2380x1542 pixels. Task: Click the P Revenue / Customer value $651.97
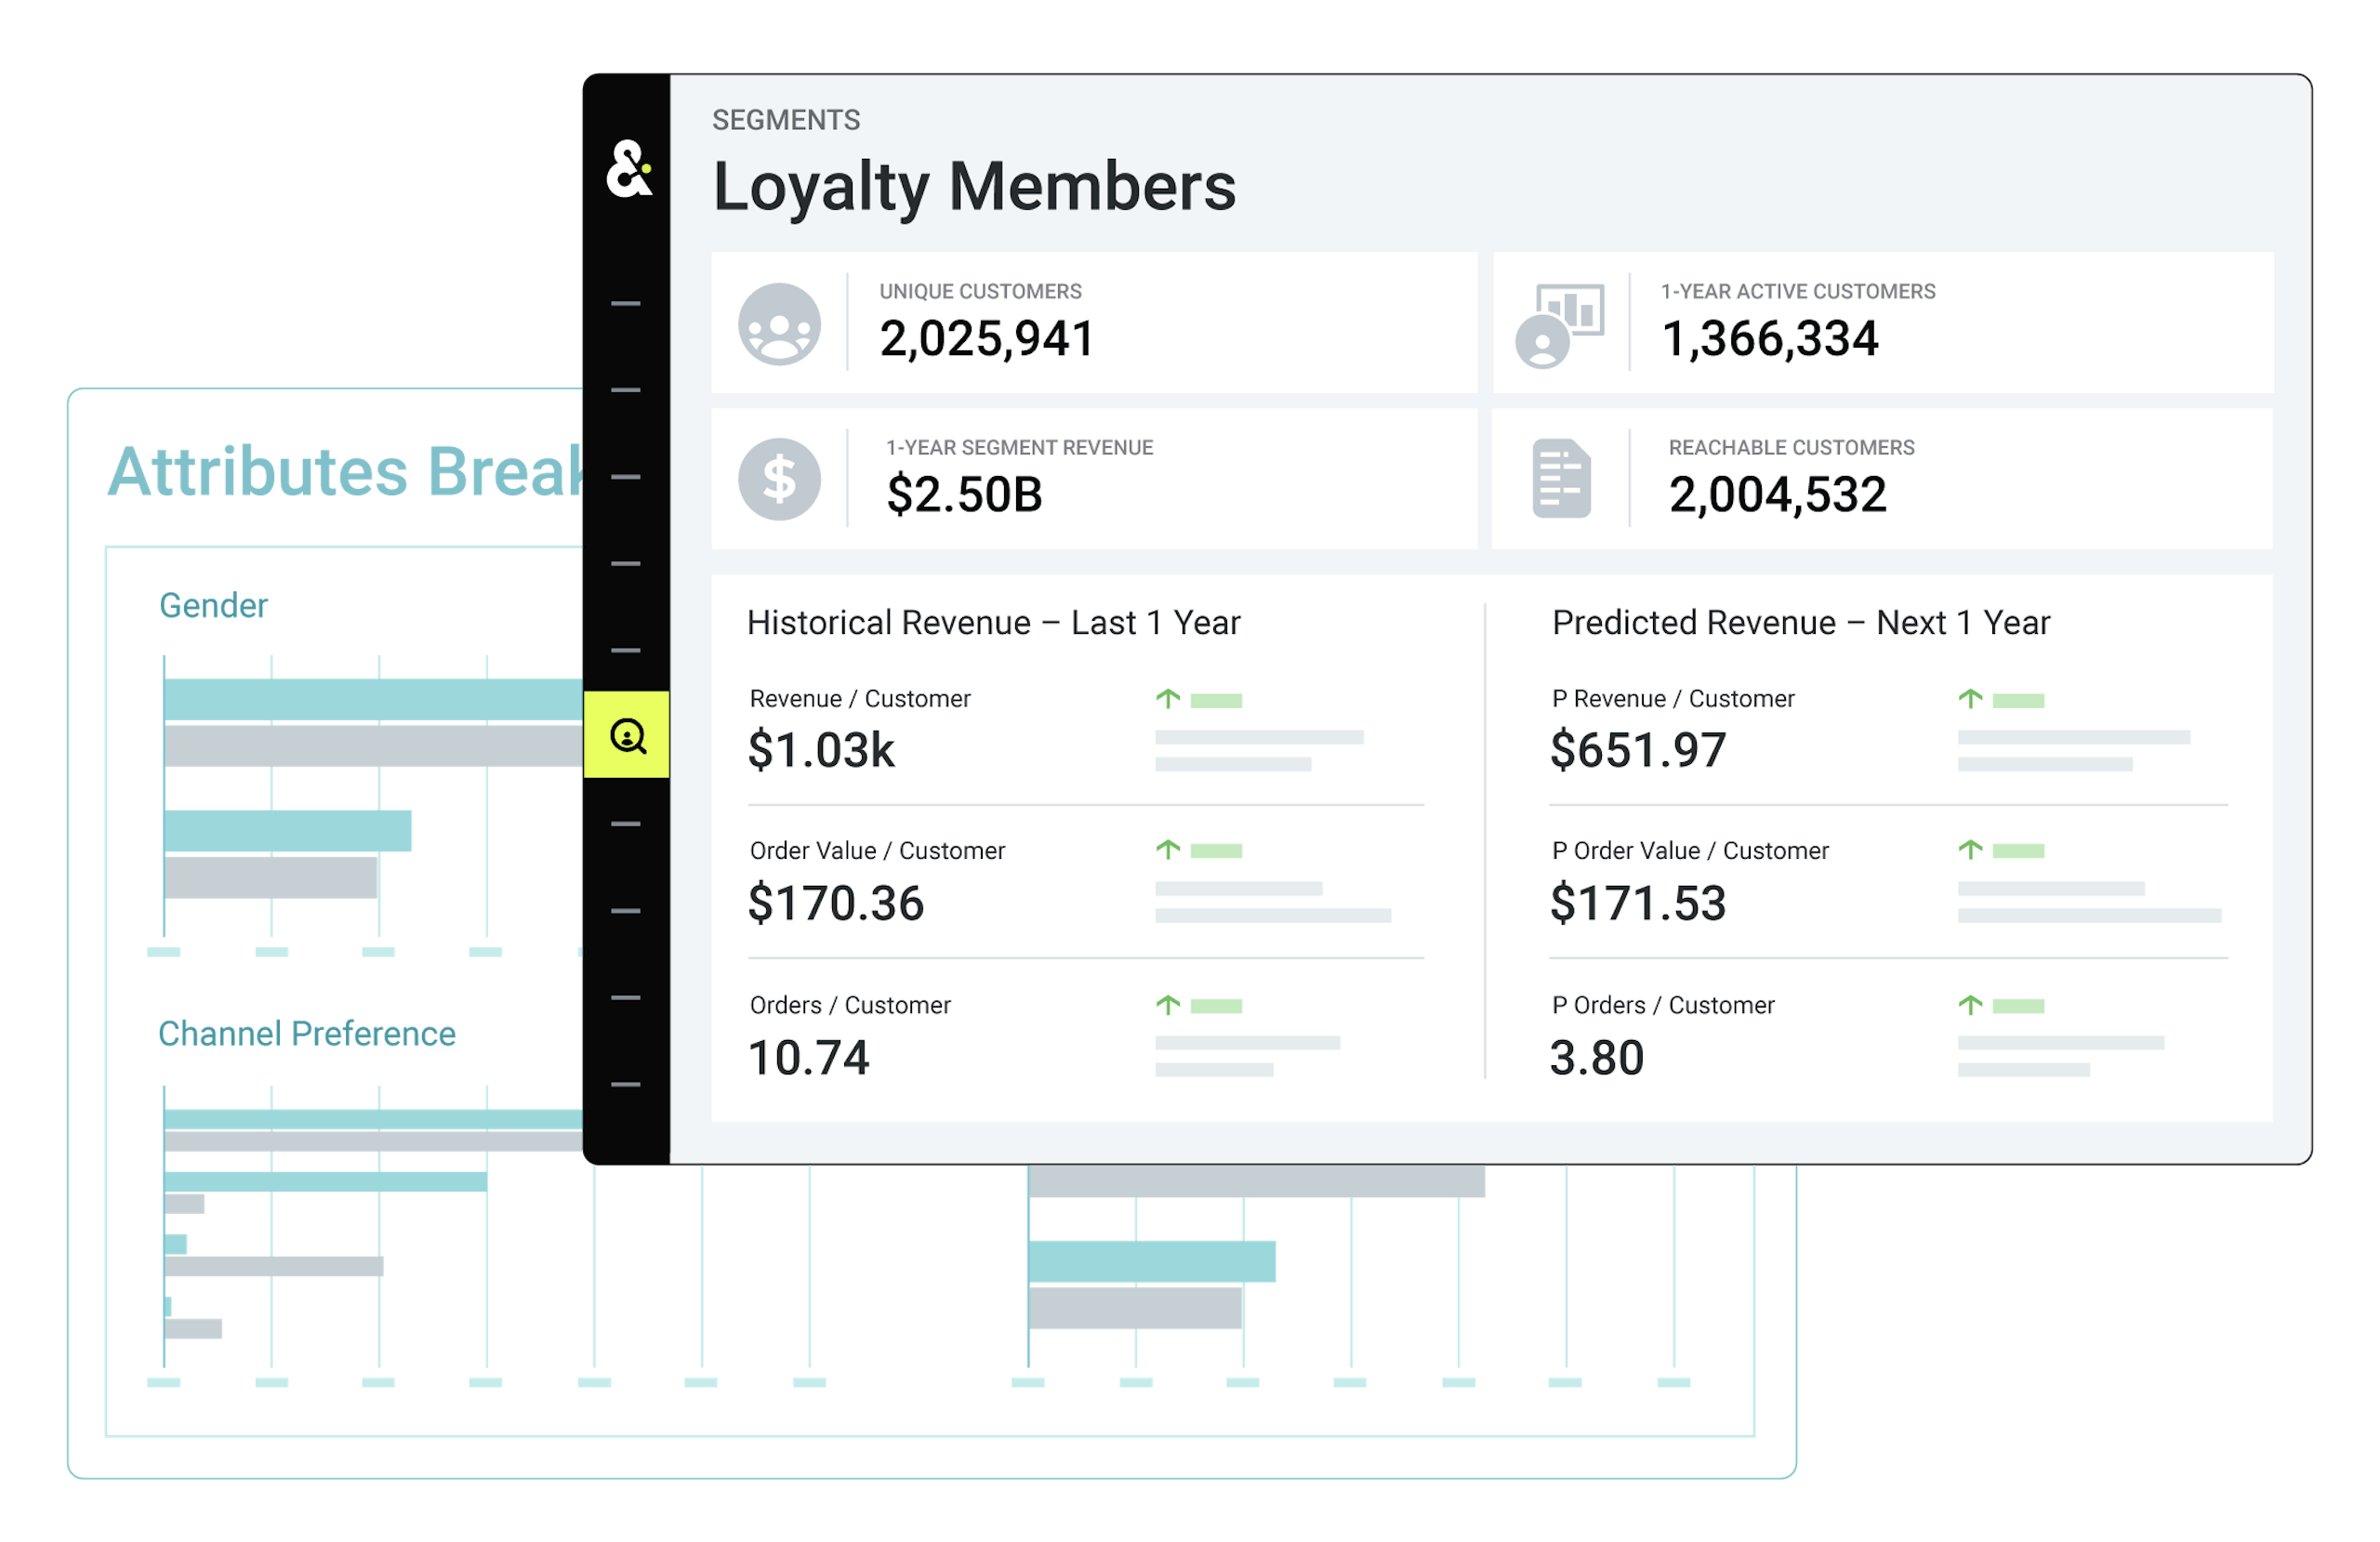(1638, 751)
